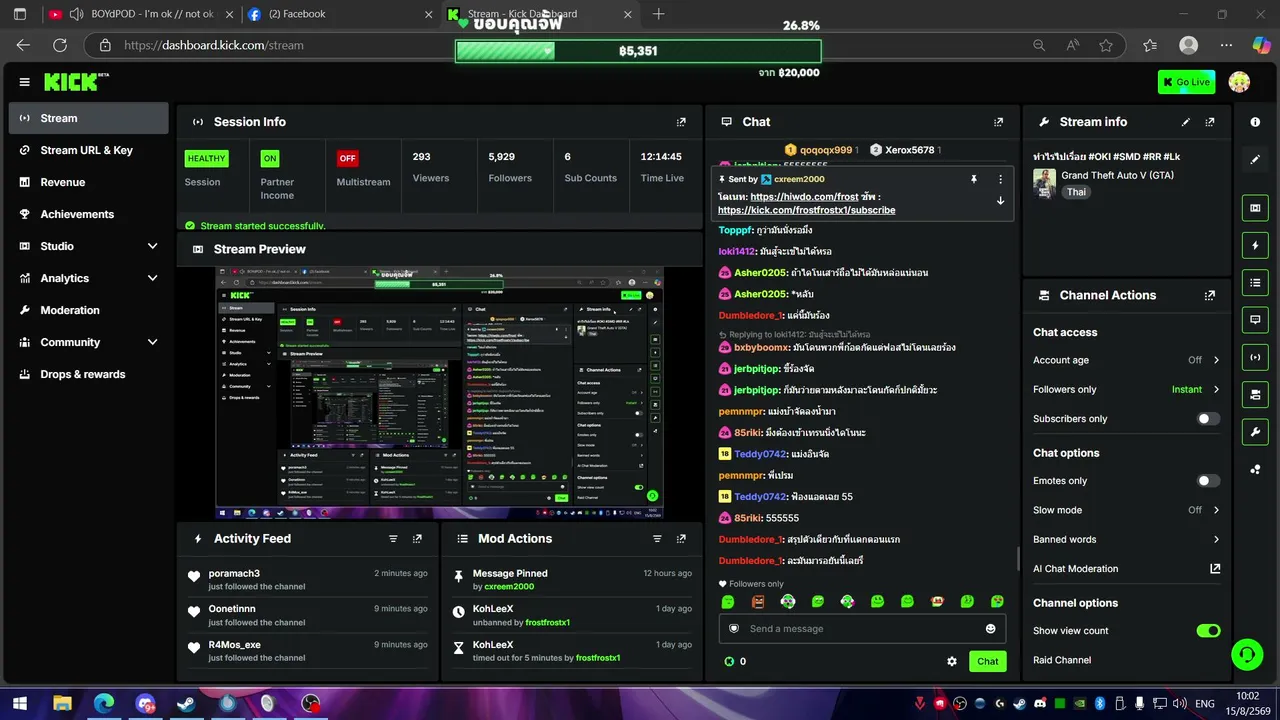1280x720 pixels.
Task: Expand the Studio menu chevron
Action: [x=152, y=246]
